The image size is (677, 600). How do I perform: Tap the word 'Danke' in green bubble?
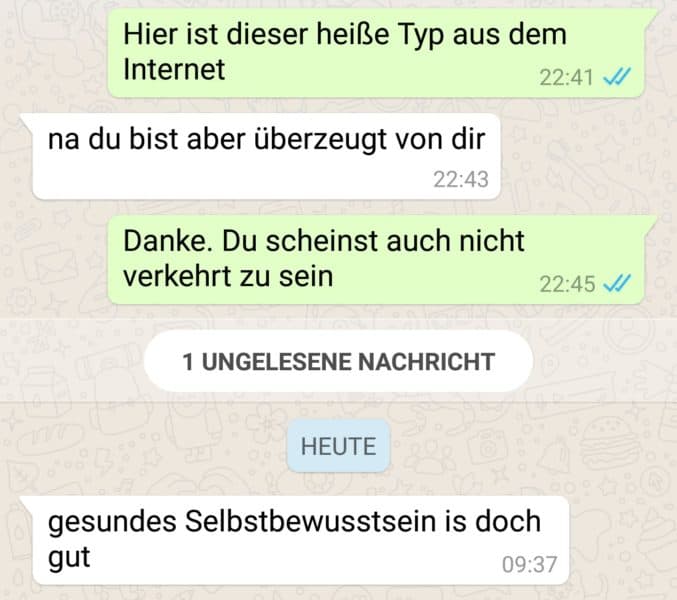[167, 240]
